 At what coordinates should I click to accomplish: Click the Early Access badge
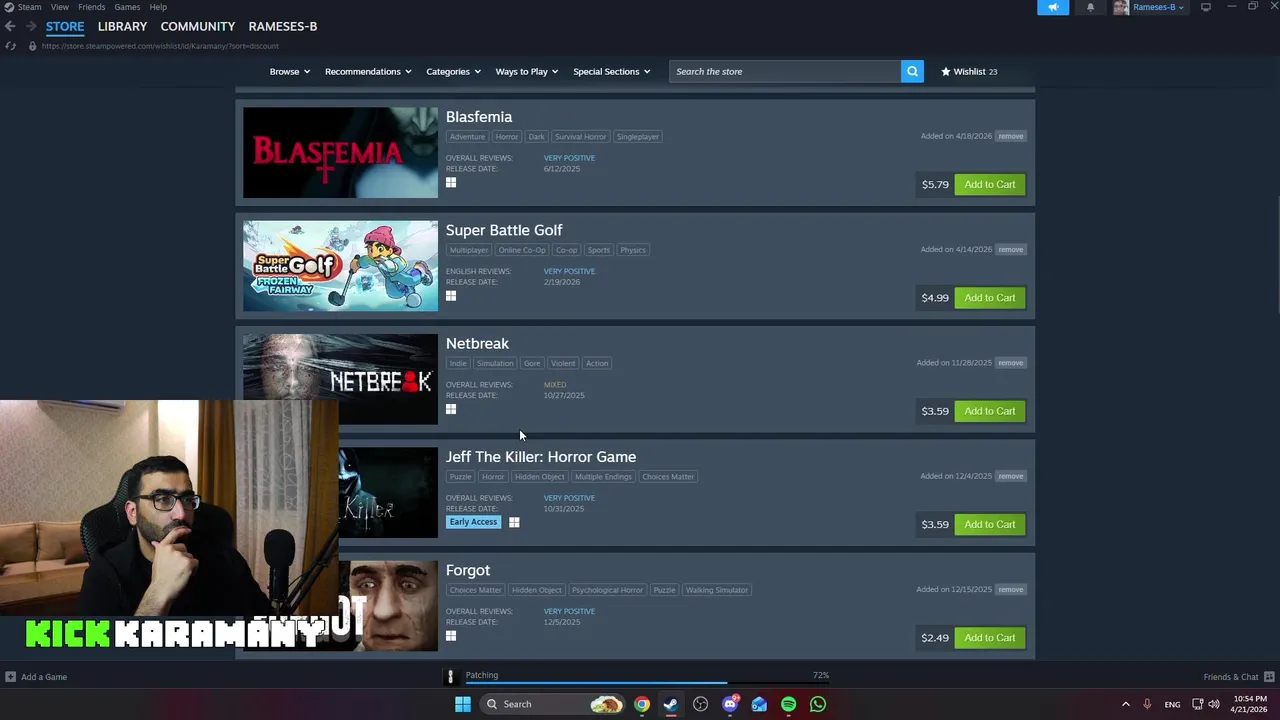pyautogui.click(x=473, y=522)
